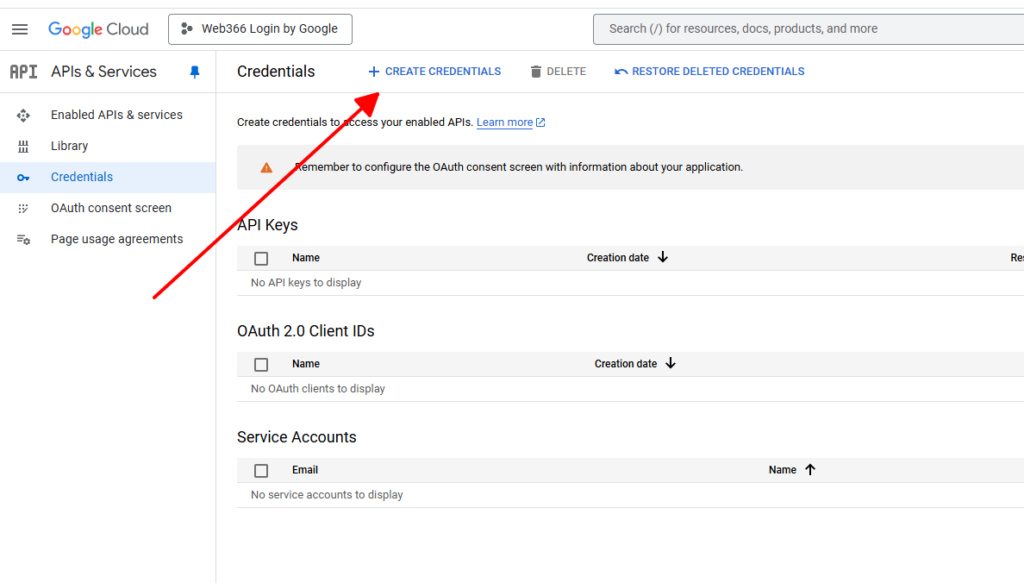
Task: Click the DELETE button label
Action: click(566, 72)
